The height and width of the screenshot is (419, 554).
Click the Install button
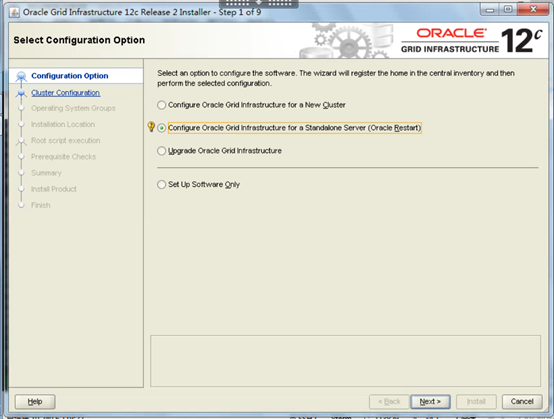476,402
